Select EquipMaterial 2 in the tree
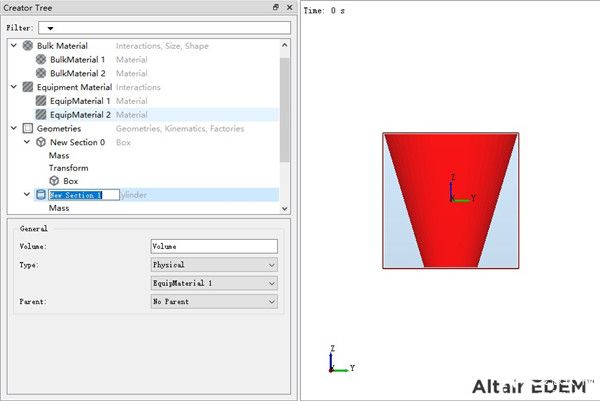Screen dimensions: 600x401 (x=80, y=114)
